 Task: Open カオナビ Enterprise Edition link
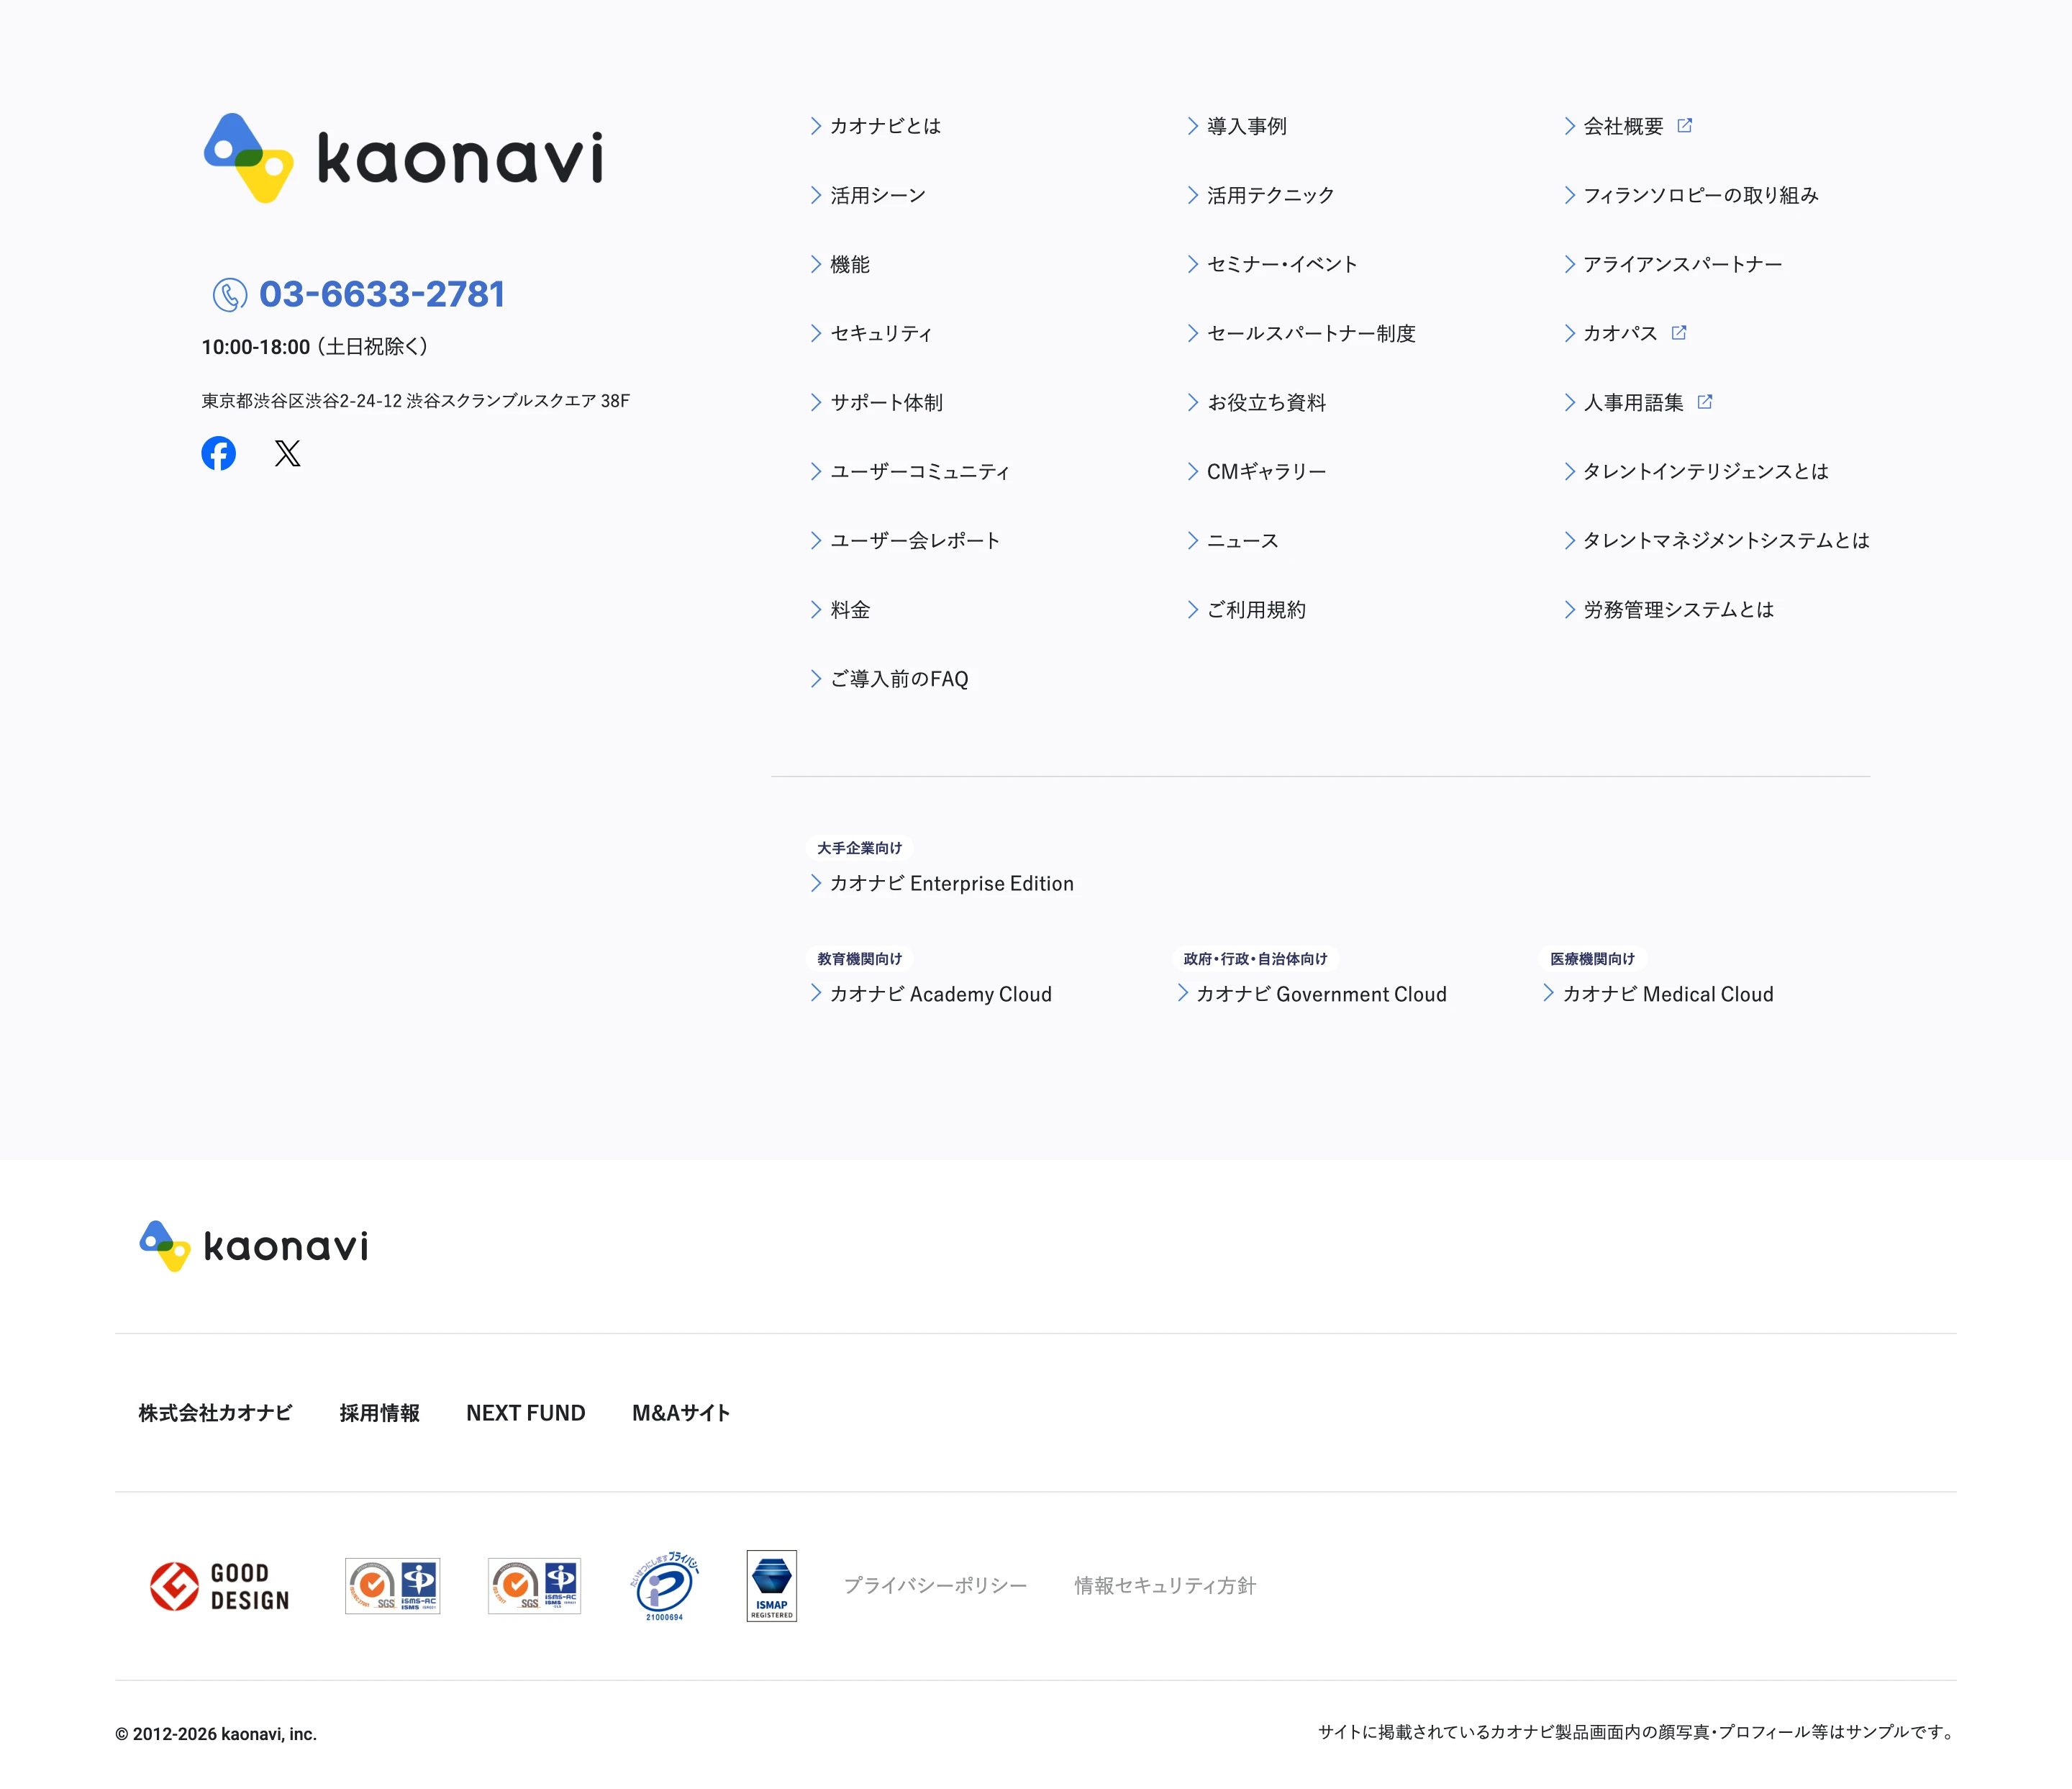951,883
